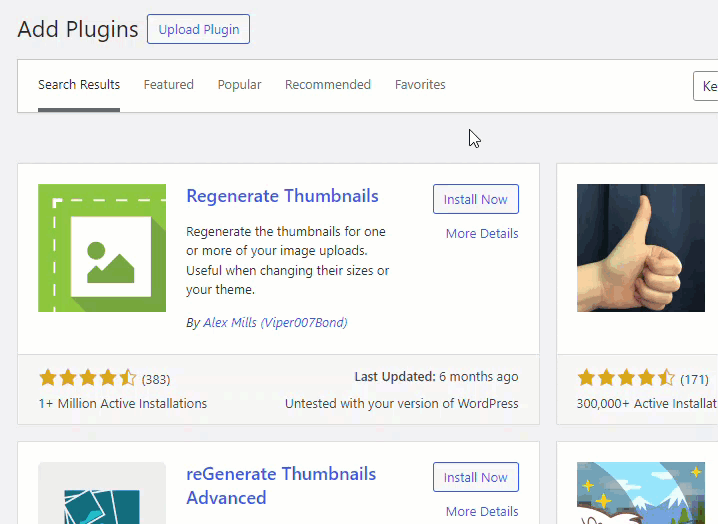Install the Regenerate Thumbnails plugin

[476, 199]
